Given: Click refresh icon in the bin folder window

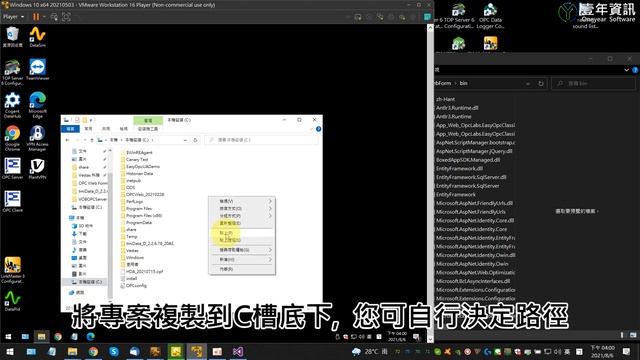Looking at the screenshot, I should point(541,83).
